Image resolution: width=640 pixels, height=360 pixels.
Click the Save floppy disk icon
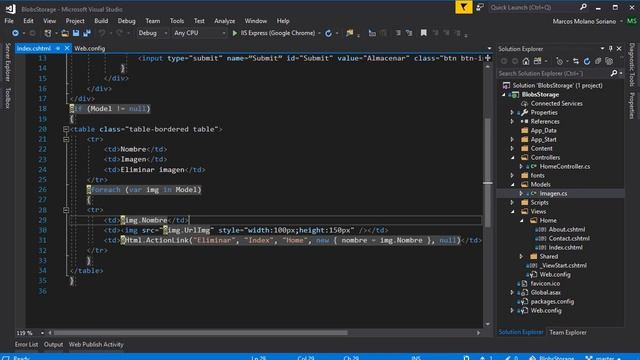pos(76,33)
